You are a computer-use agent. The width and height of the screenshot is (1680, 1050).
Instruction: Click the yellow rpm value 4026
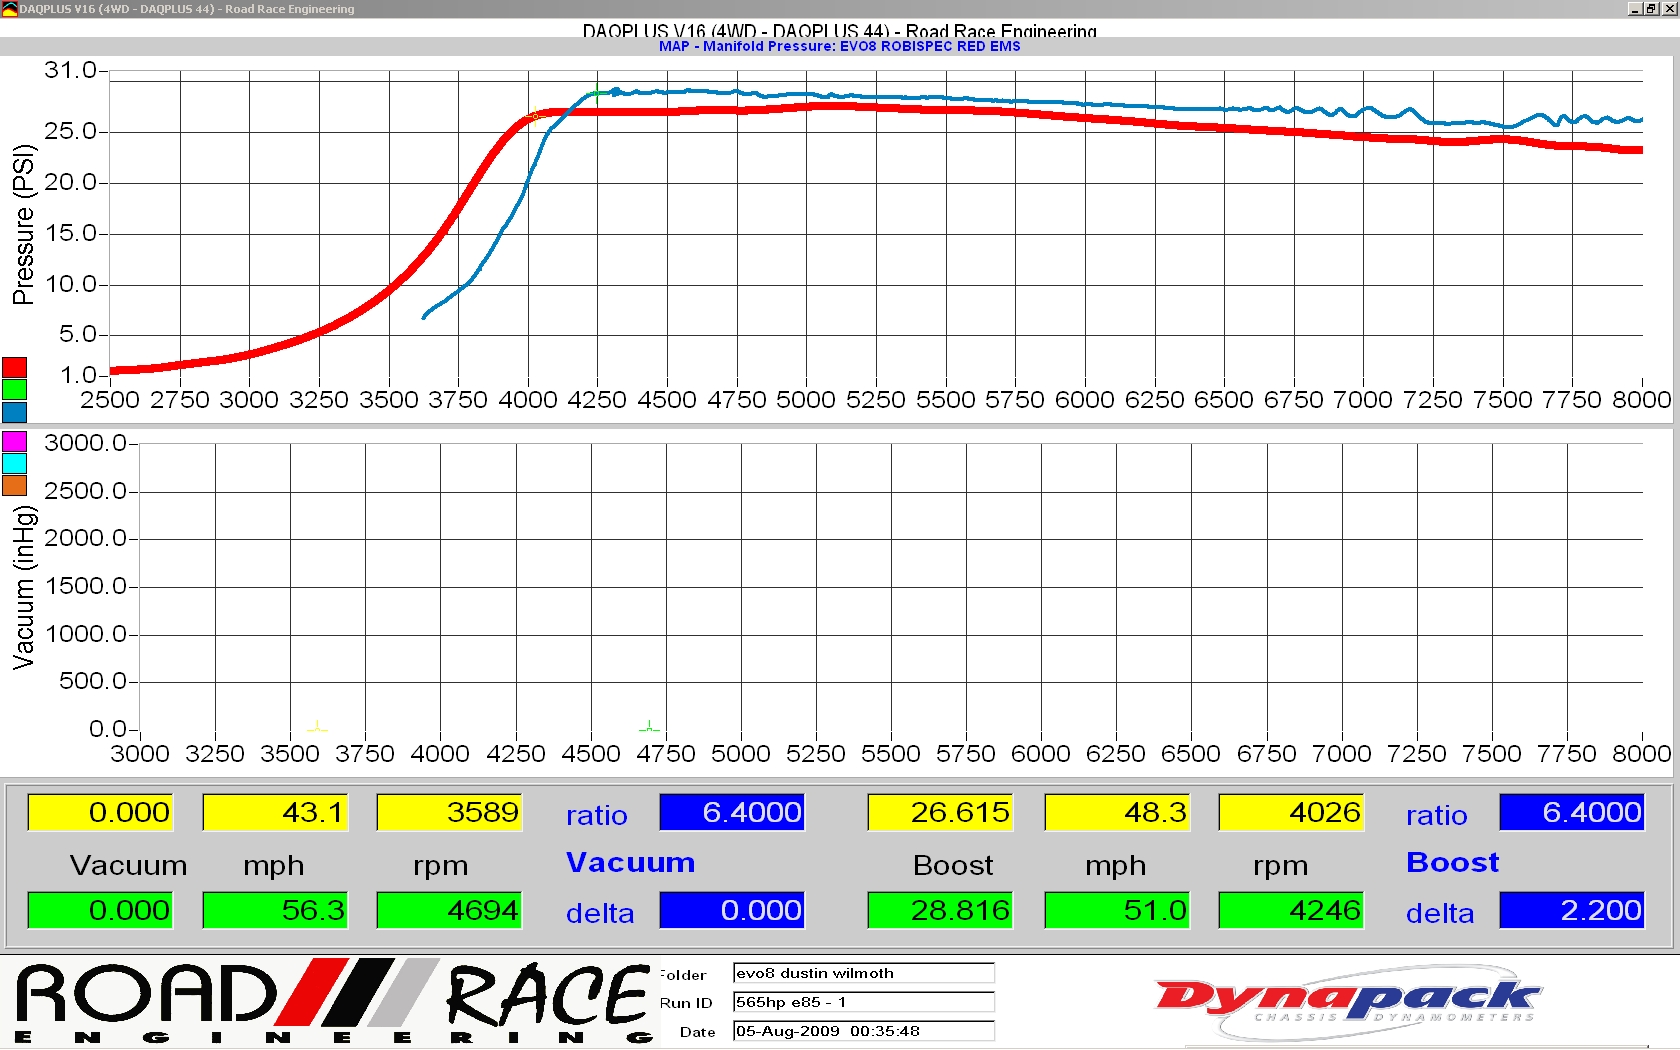click(x=1291, y=812)
